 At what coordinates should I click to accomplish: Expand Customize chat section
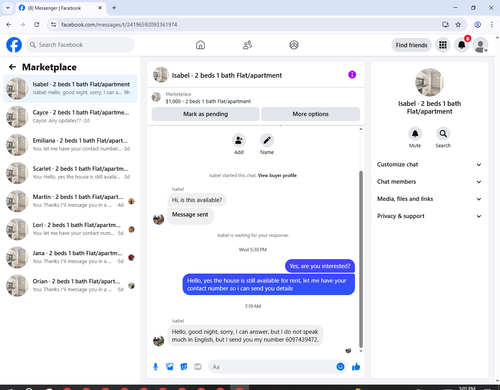click(429, 165)
